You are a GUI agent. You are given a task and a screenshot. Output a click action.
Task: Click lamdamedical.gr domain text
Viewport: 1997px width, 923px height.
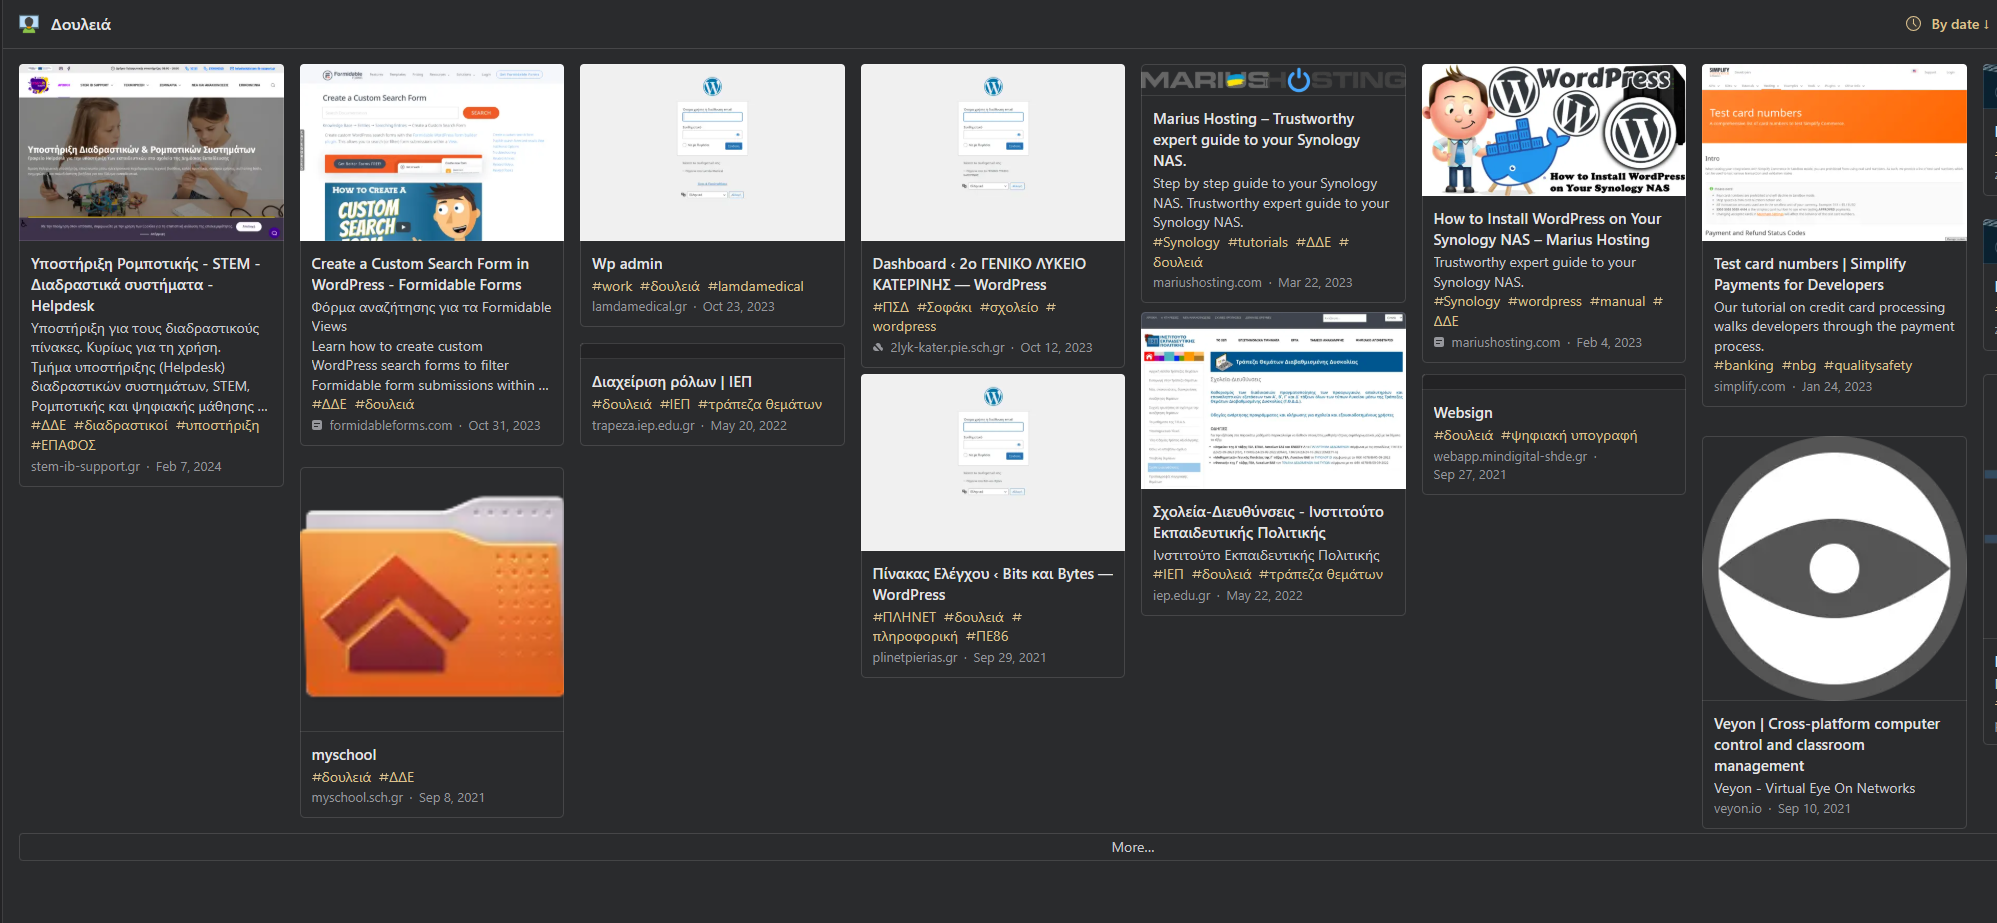point(639,306)
